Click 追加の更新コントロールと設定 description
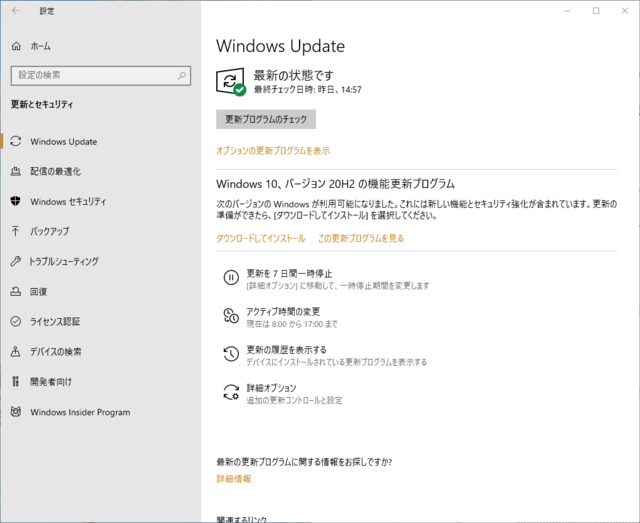Screen dimensions: 640x523 pos(294,400)
